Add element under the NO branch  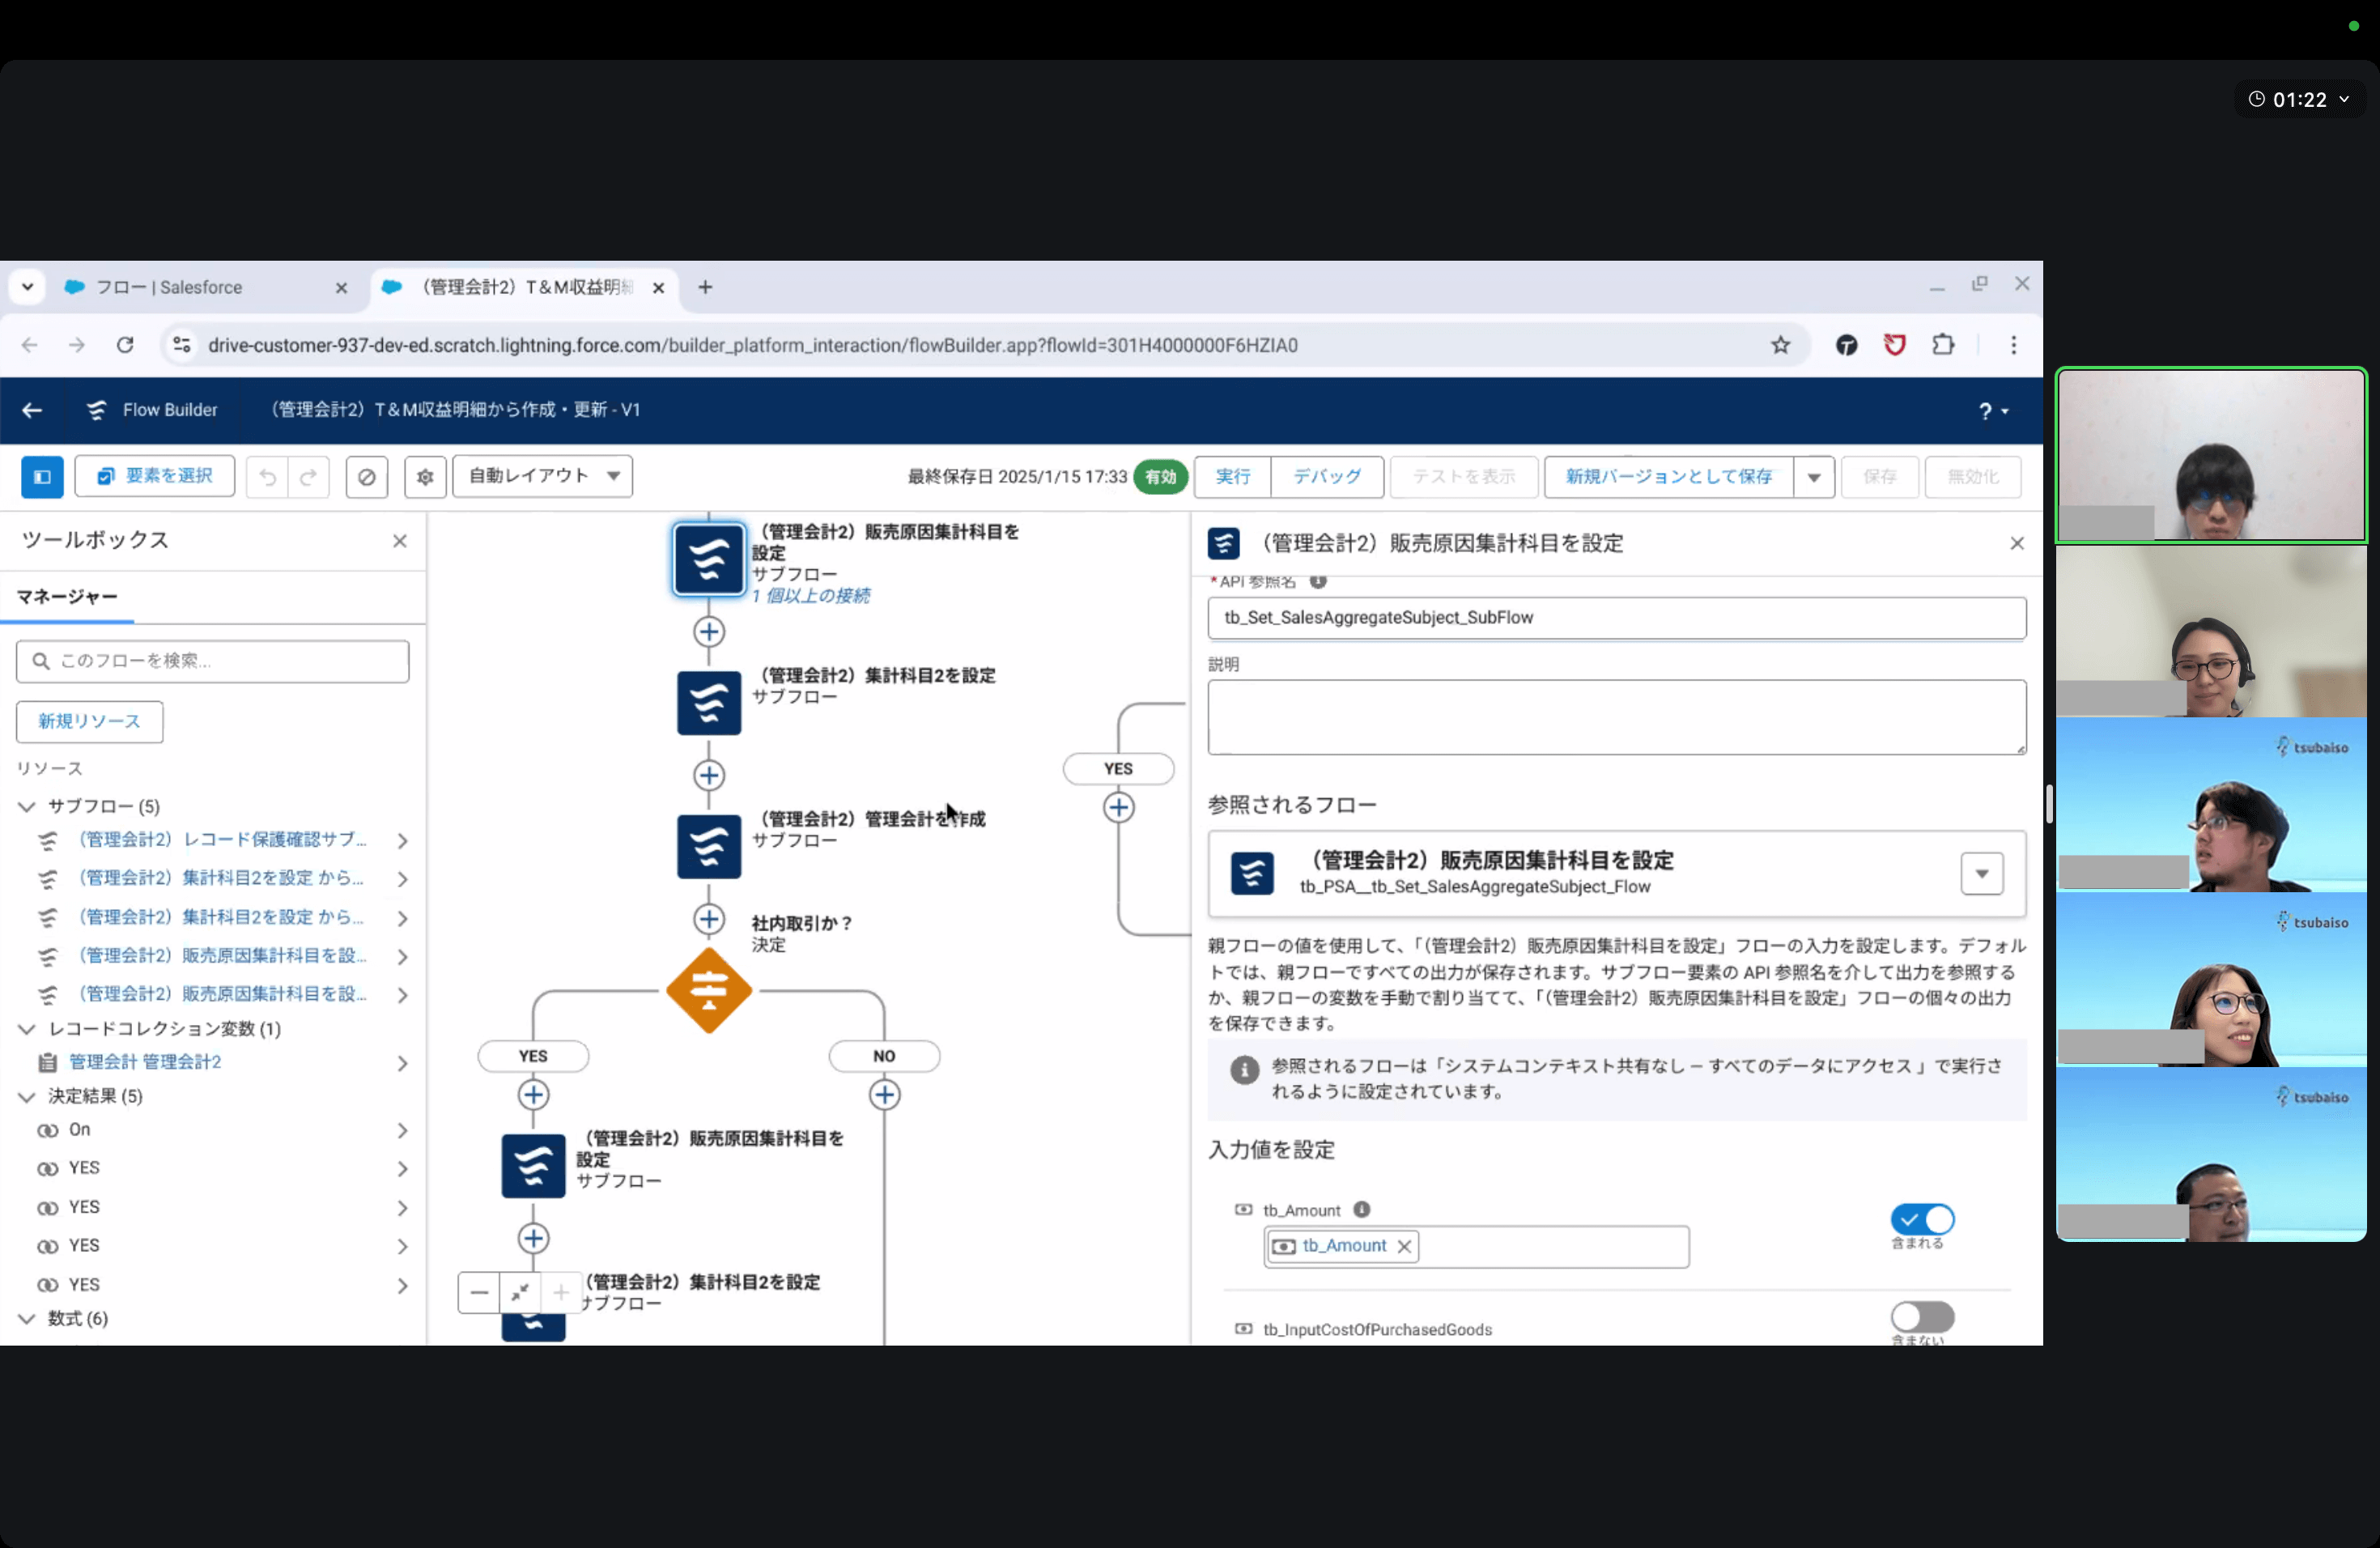point(884,1095)
